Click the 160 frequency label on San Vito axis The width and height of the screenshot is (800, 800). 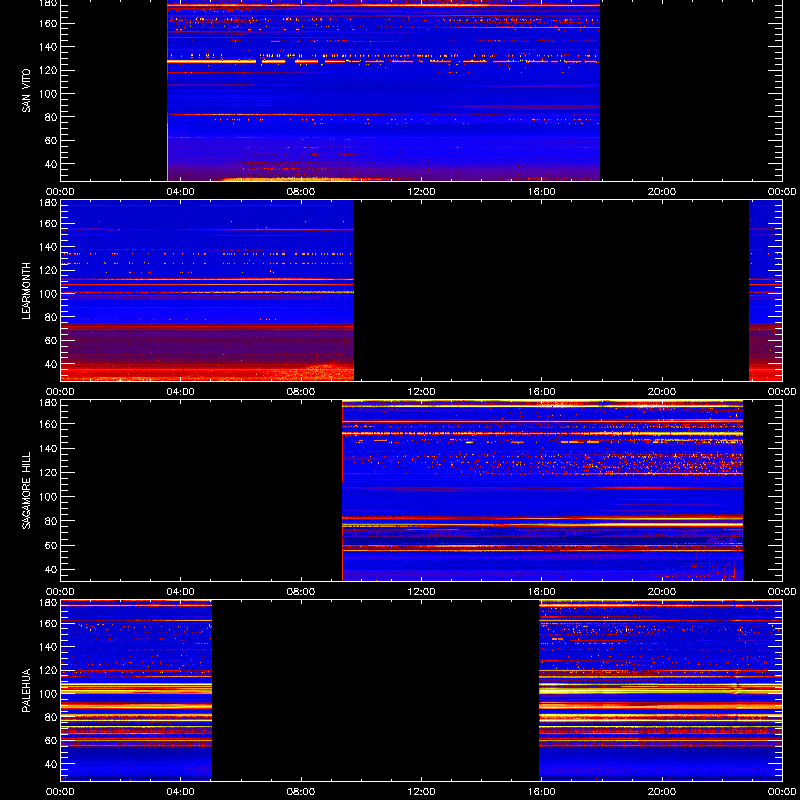(x=50, y=23)
